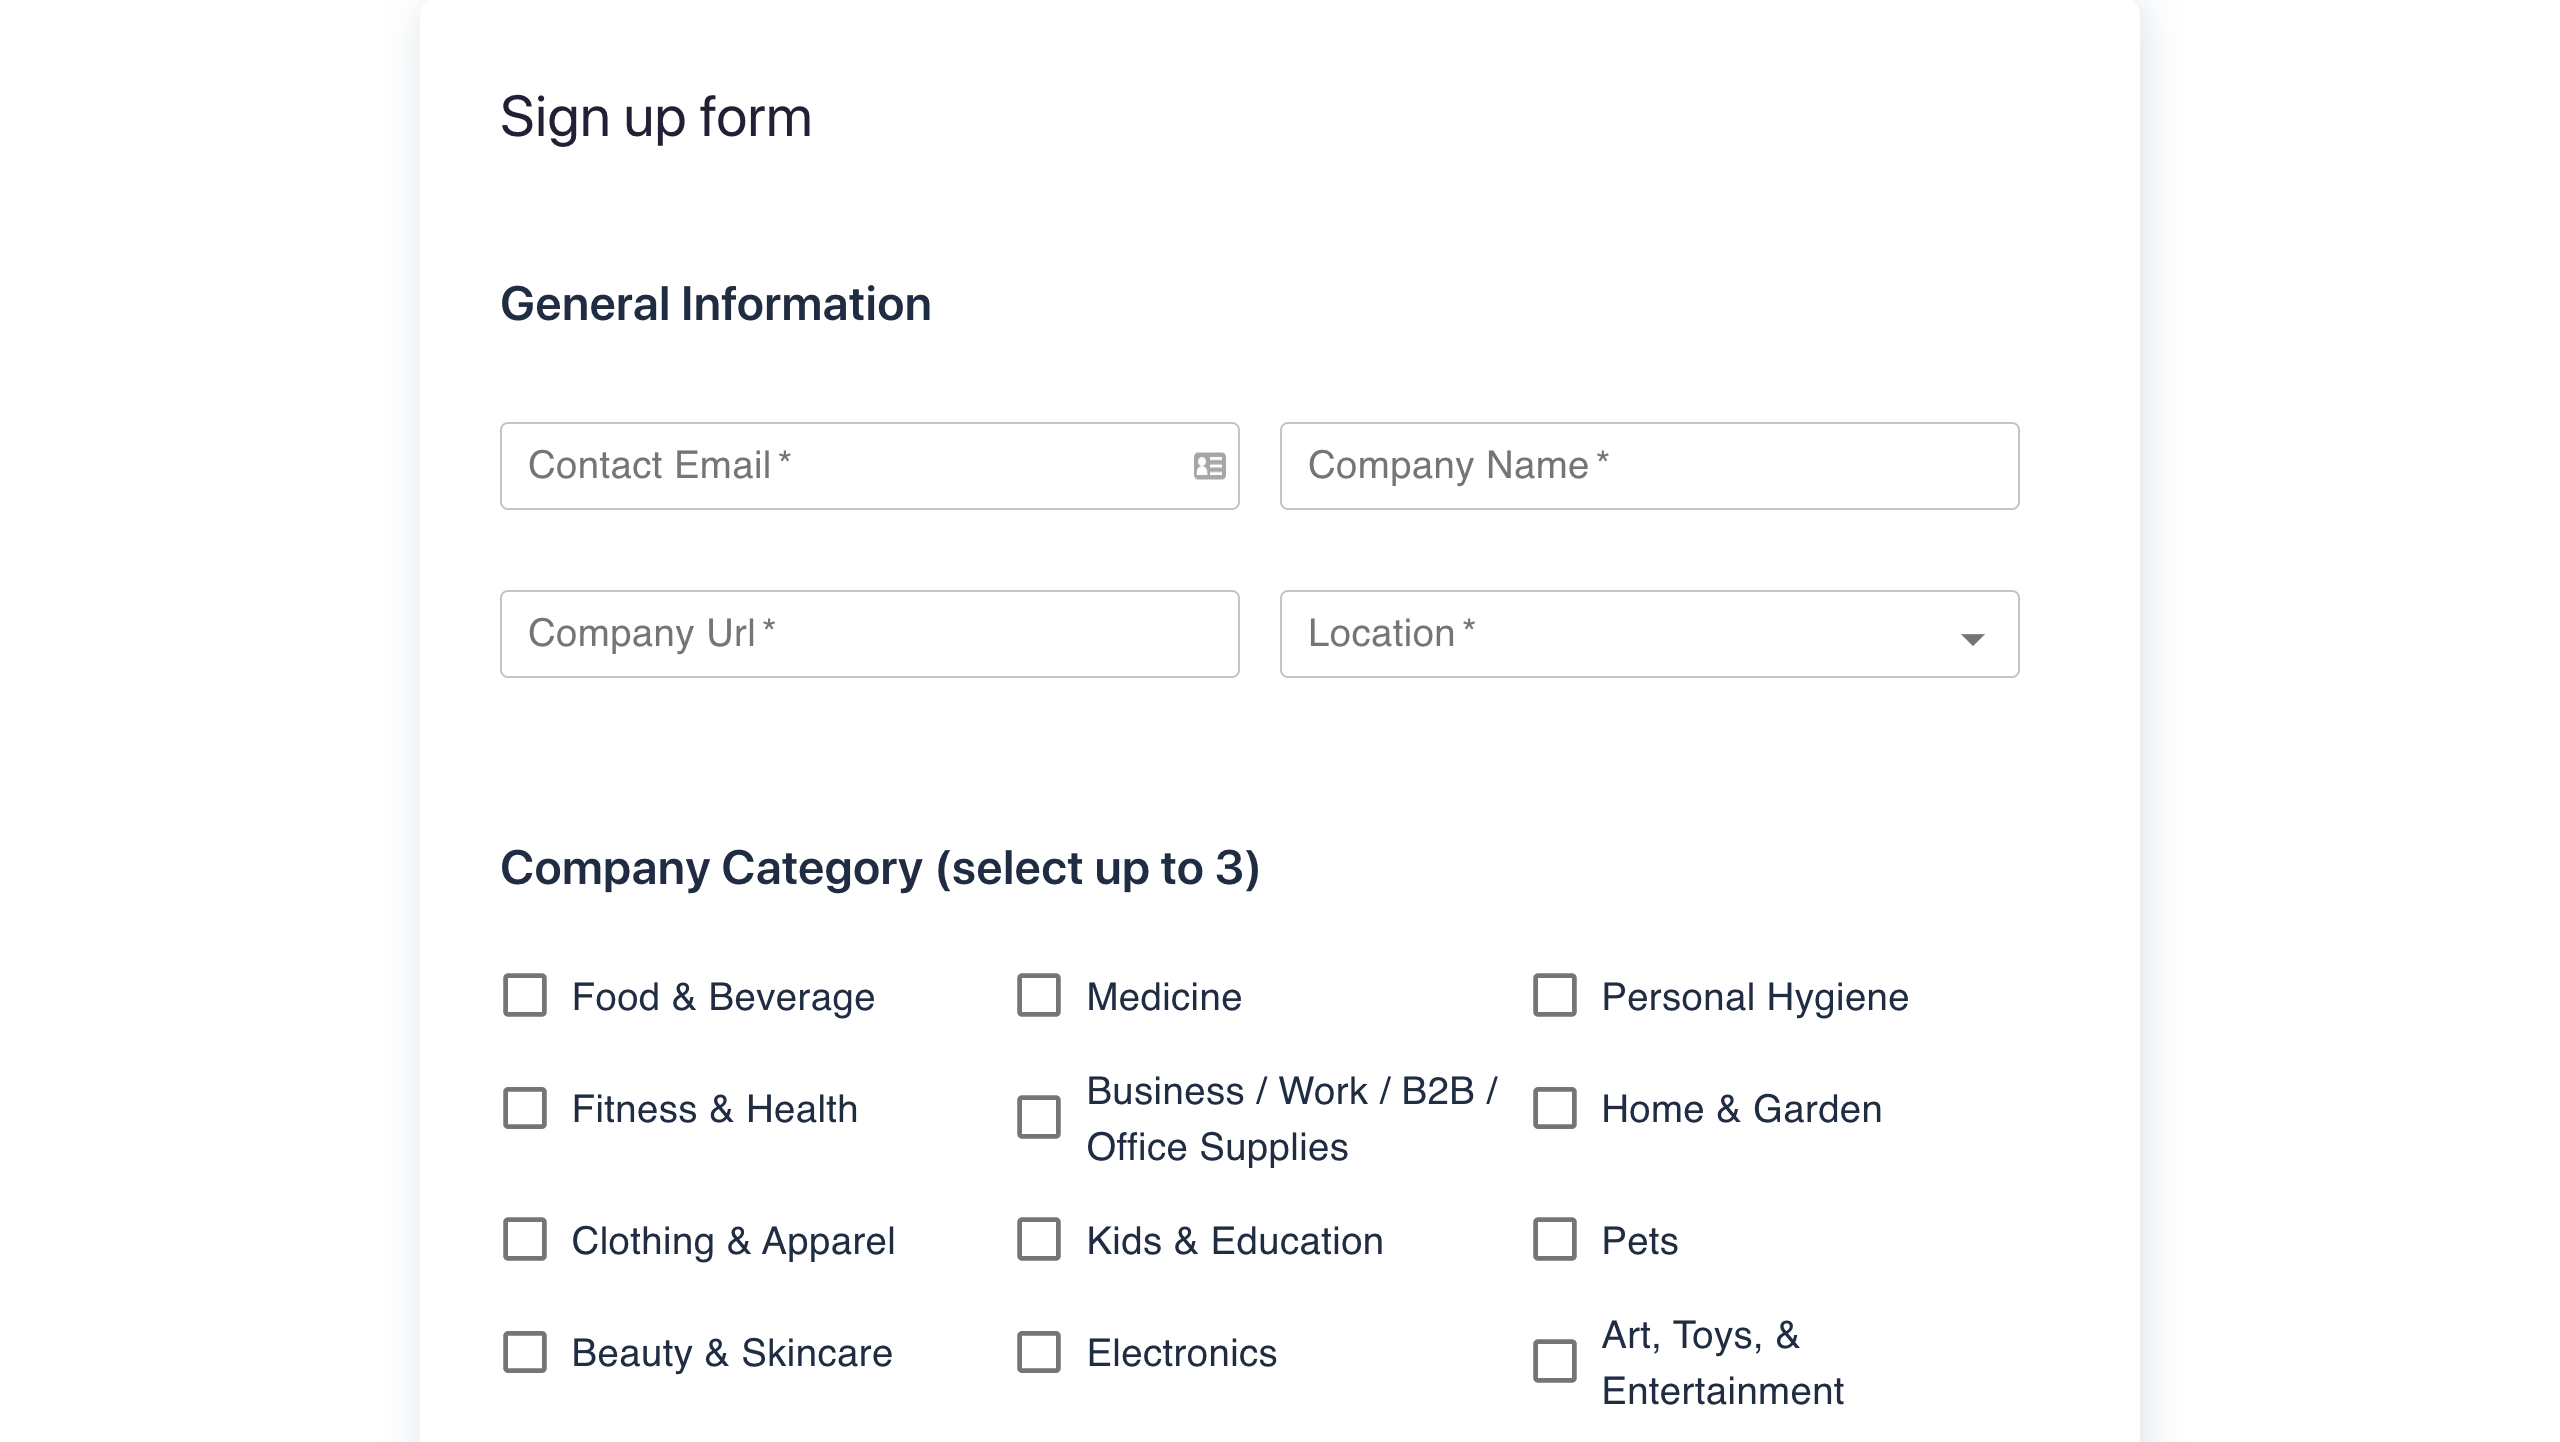
Task: Click into the Company Url field
Action: 869,634
